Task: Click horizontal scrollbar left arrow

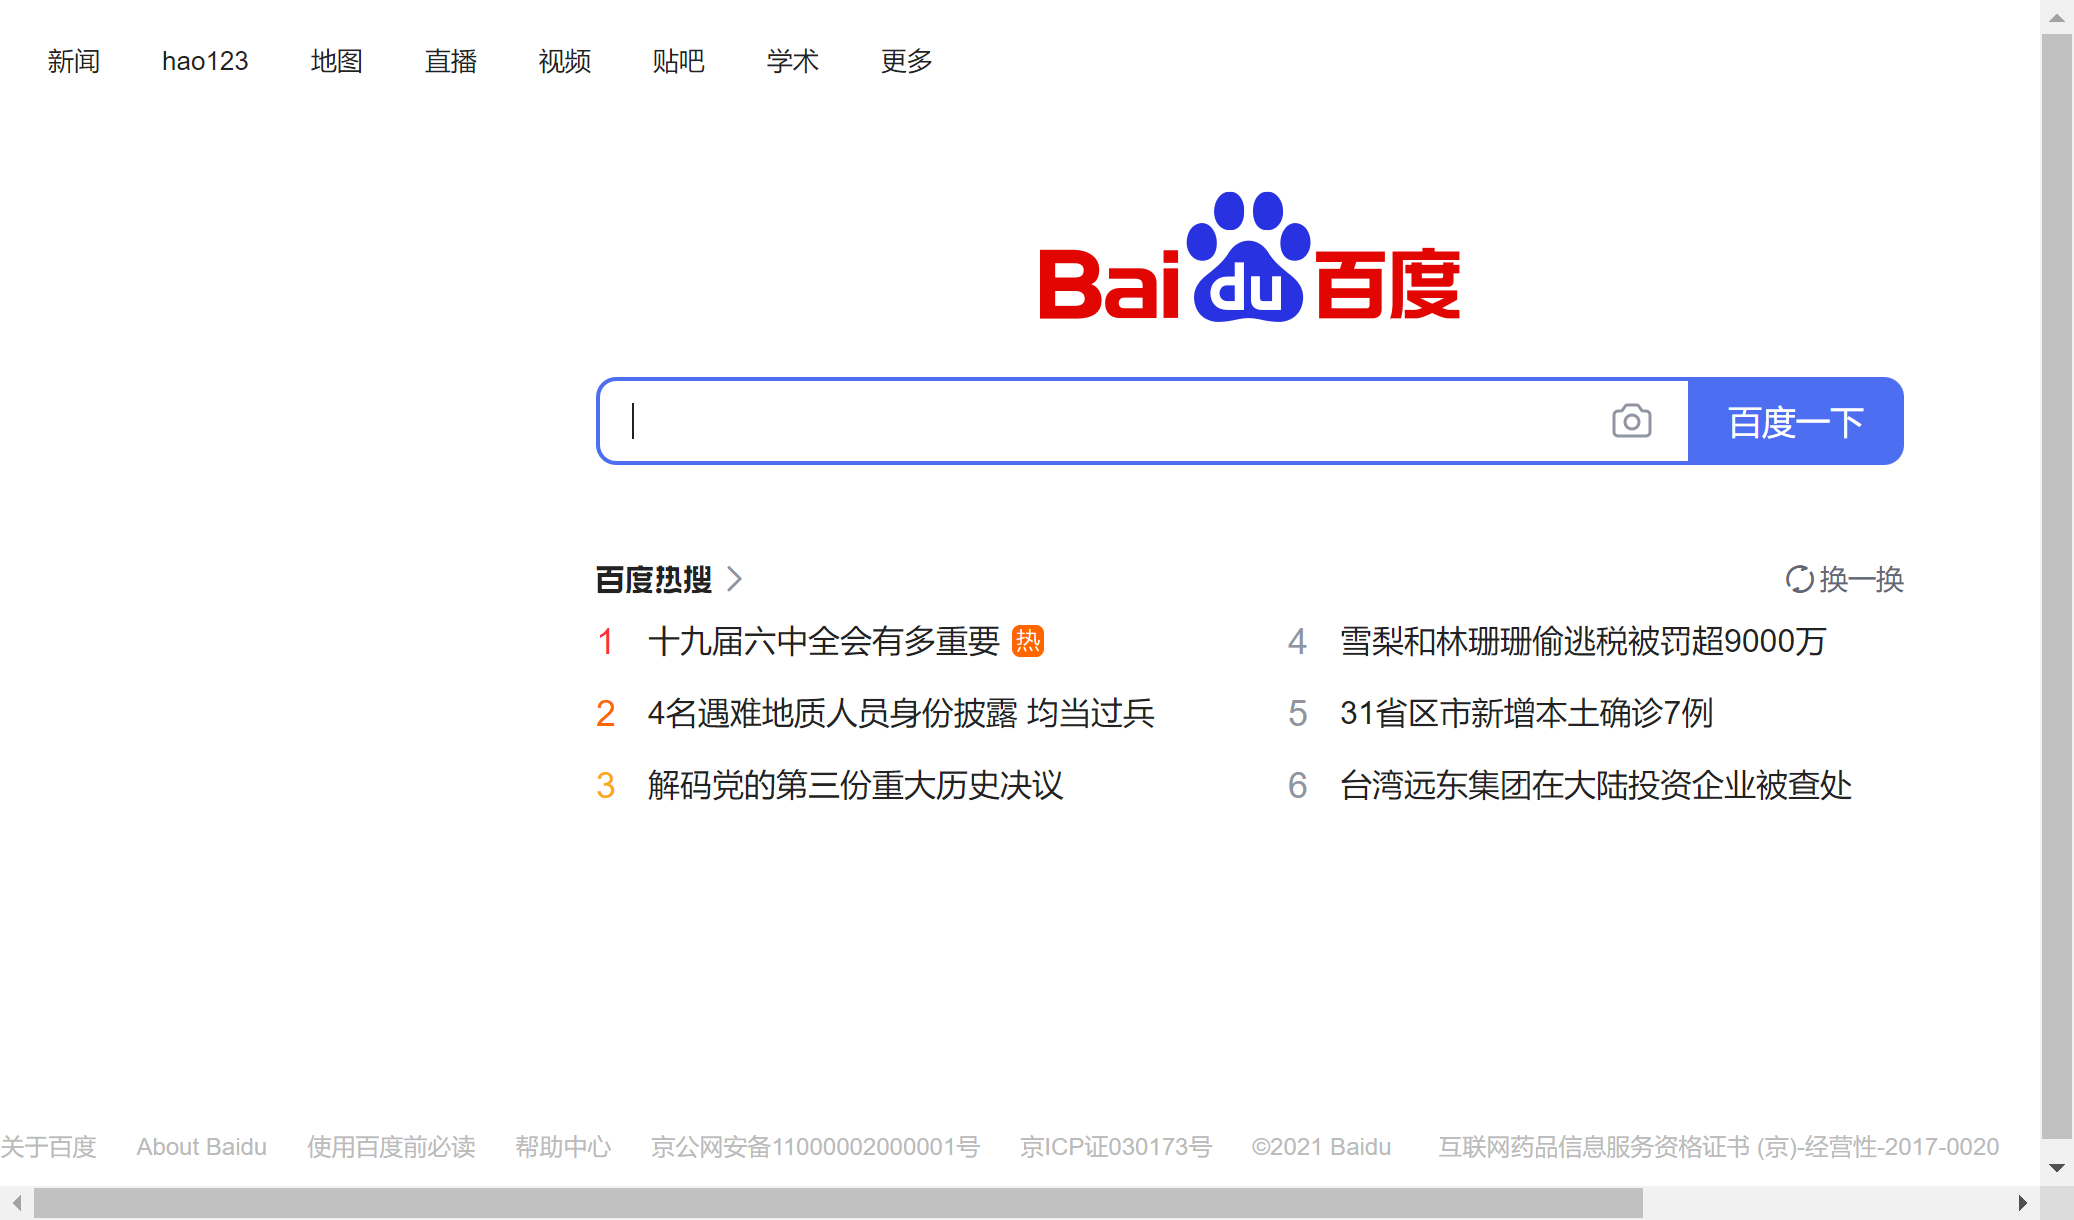Action: point(17,1203)
